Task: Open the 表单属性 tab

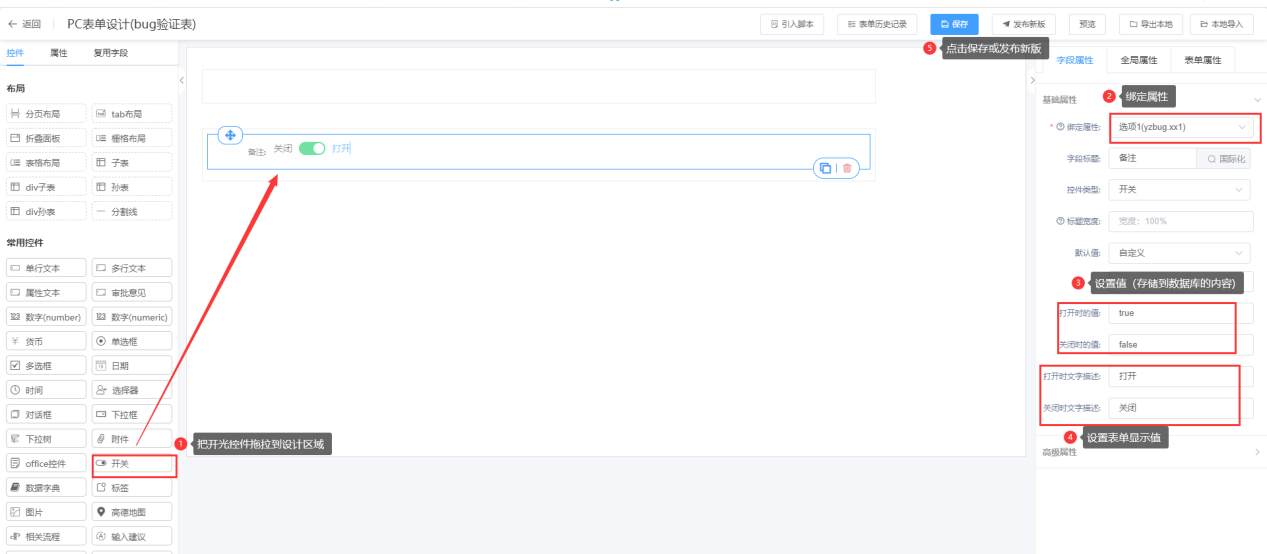Action: coord(1202,60)
